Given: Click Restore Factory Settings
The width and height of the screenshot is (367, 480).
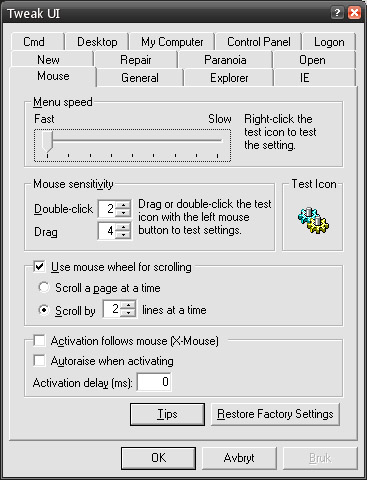Looking at the screenshot, I should (275, 414).
